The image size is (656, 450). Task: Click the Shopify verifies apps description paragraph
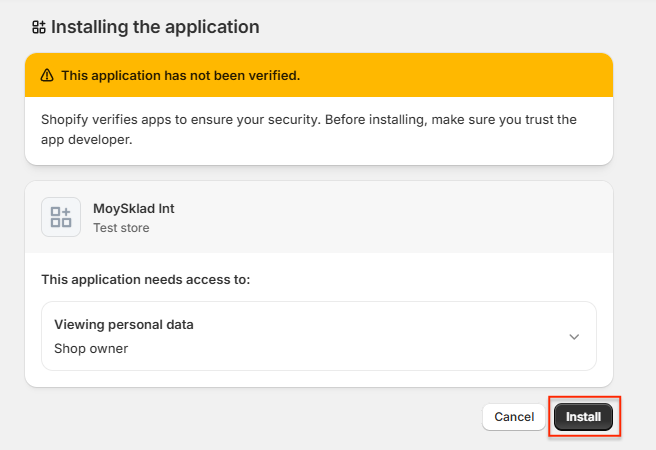pyautogui.click(x=309, y=129)
